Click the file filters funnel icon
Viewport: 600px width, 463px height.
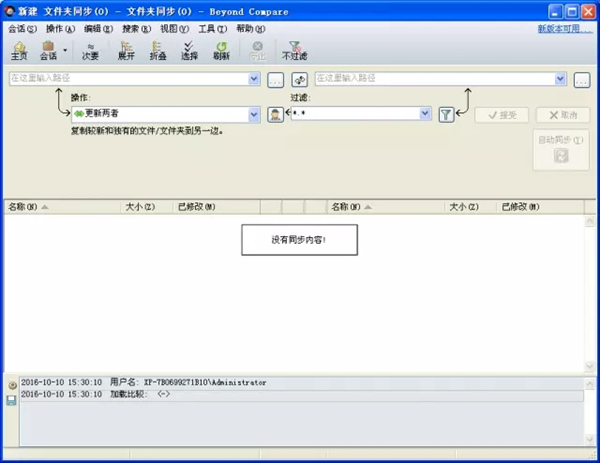(x=446, y=114)
